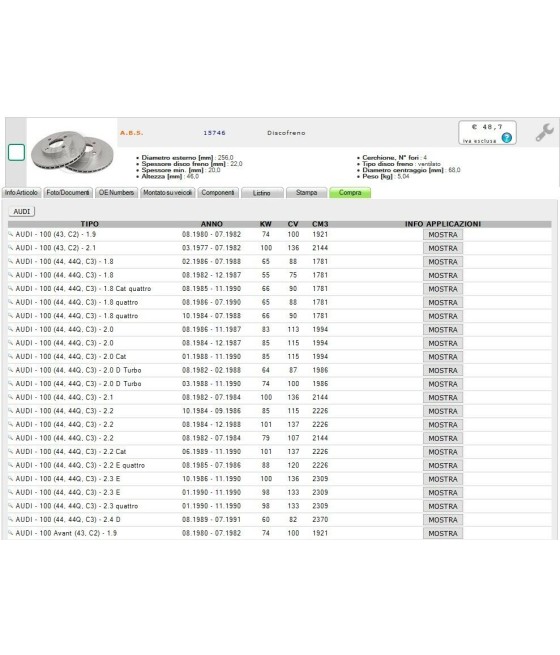Viewport: 560px width, 655px height.
Task: Click magnifier icon for AUDI 100 (43, C2) - 2.1
Action: coord(11,248)
